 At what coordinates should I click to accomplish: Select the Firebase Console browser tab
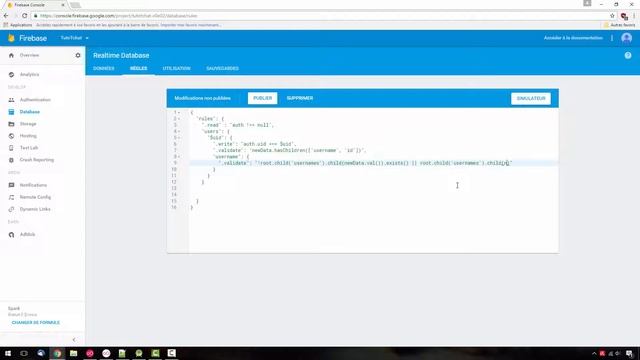point(36,5)
